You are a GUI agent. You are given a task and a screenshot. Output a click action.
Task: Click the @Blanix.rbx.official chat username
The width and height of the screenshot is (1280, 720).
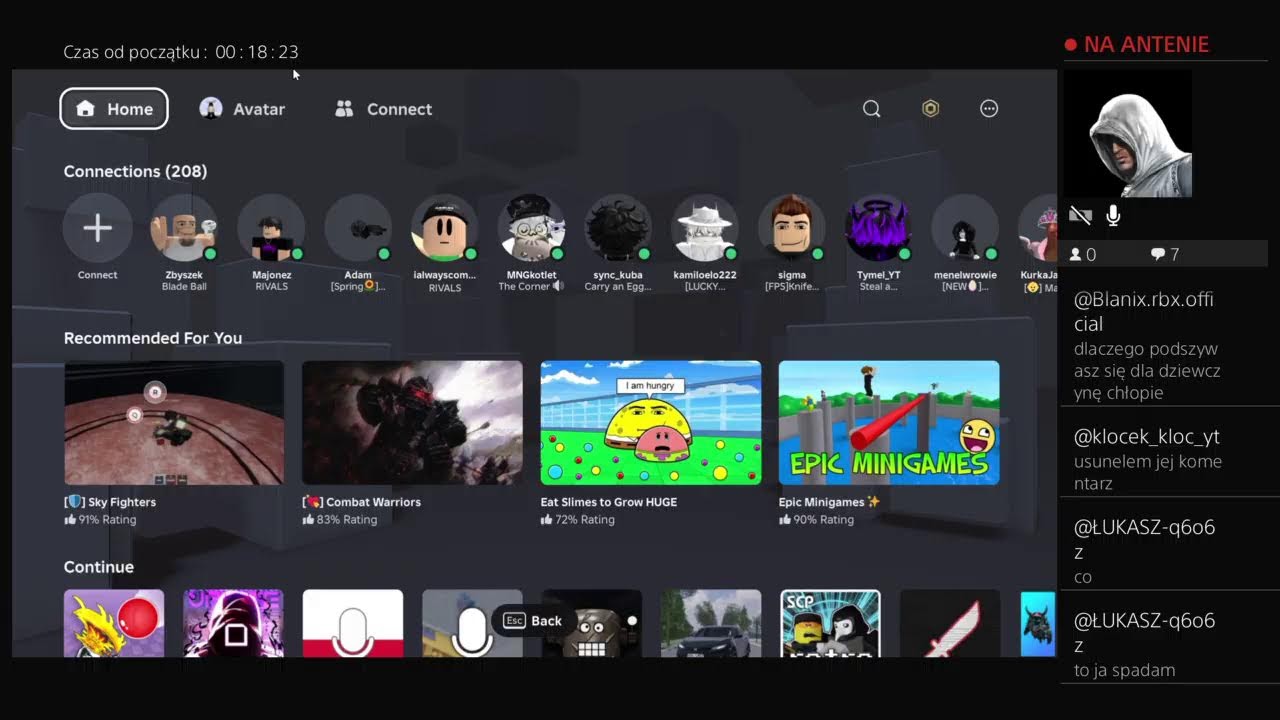click(x=1144, y=311)
